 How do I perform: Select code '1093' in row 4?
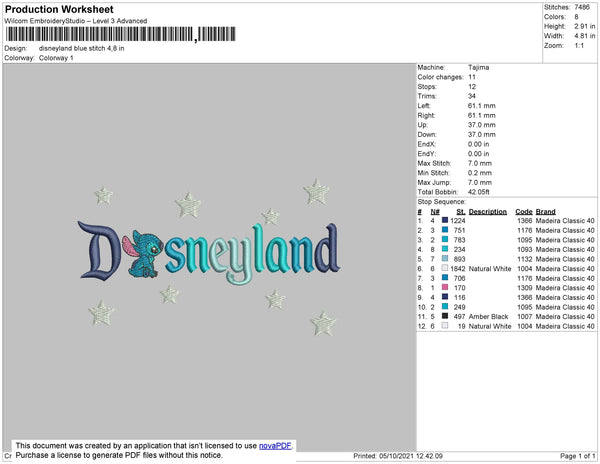point(525,250)
